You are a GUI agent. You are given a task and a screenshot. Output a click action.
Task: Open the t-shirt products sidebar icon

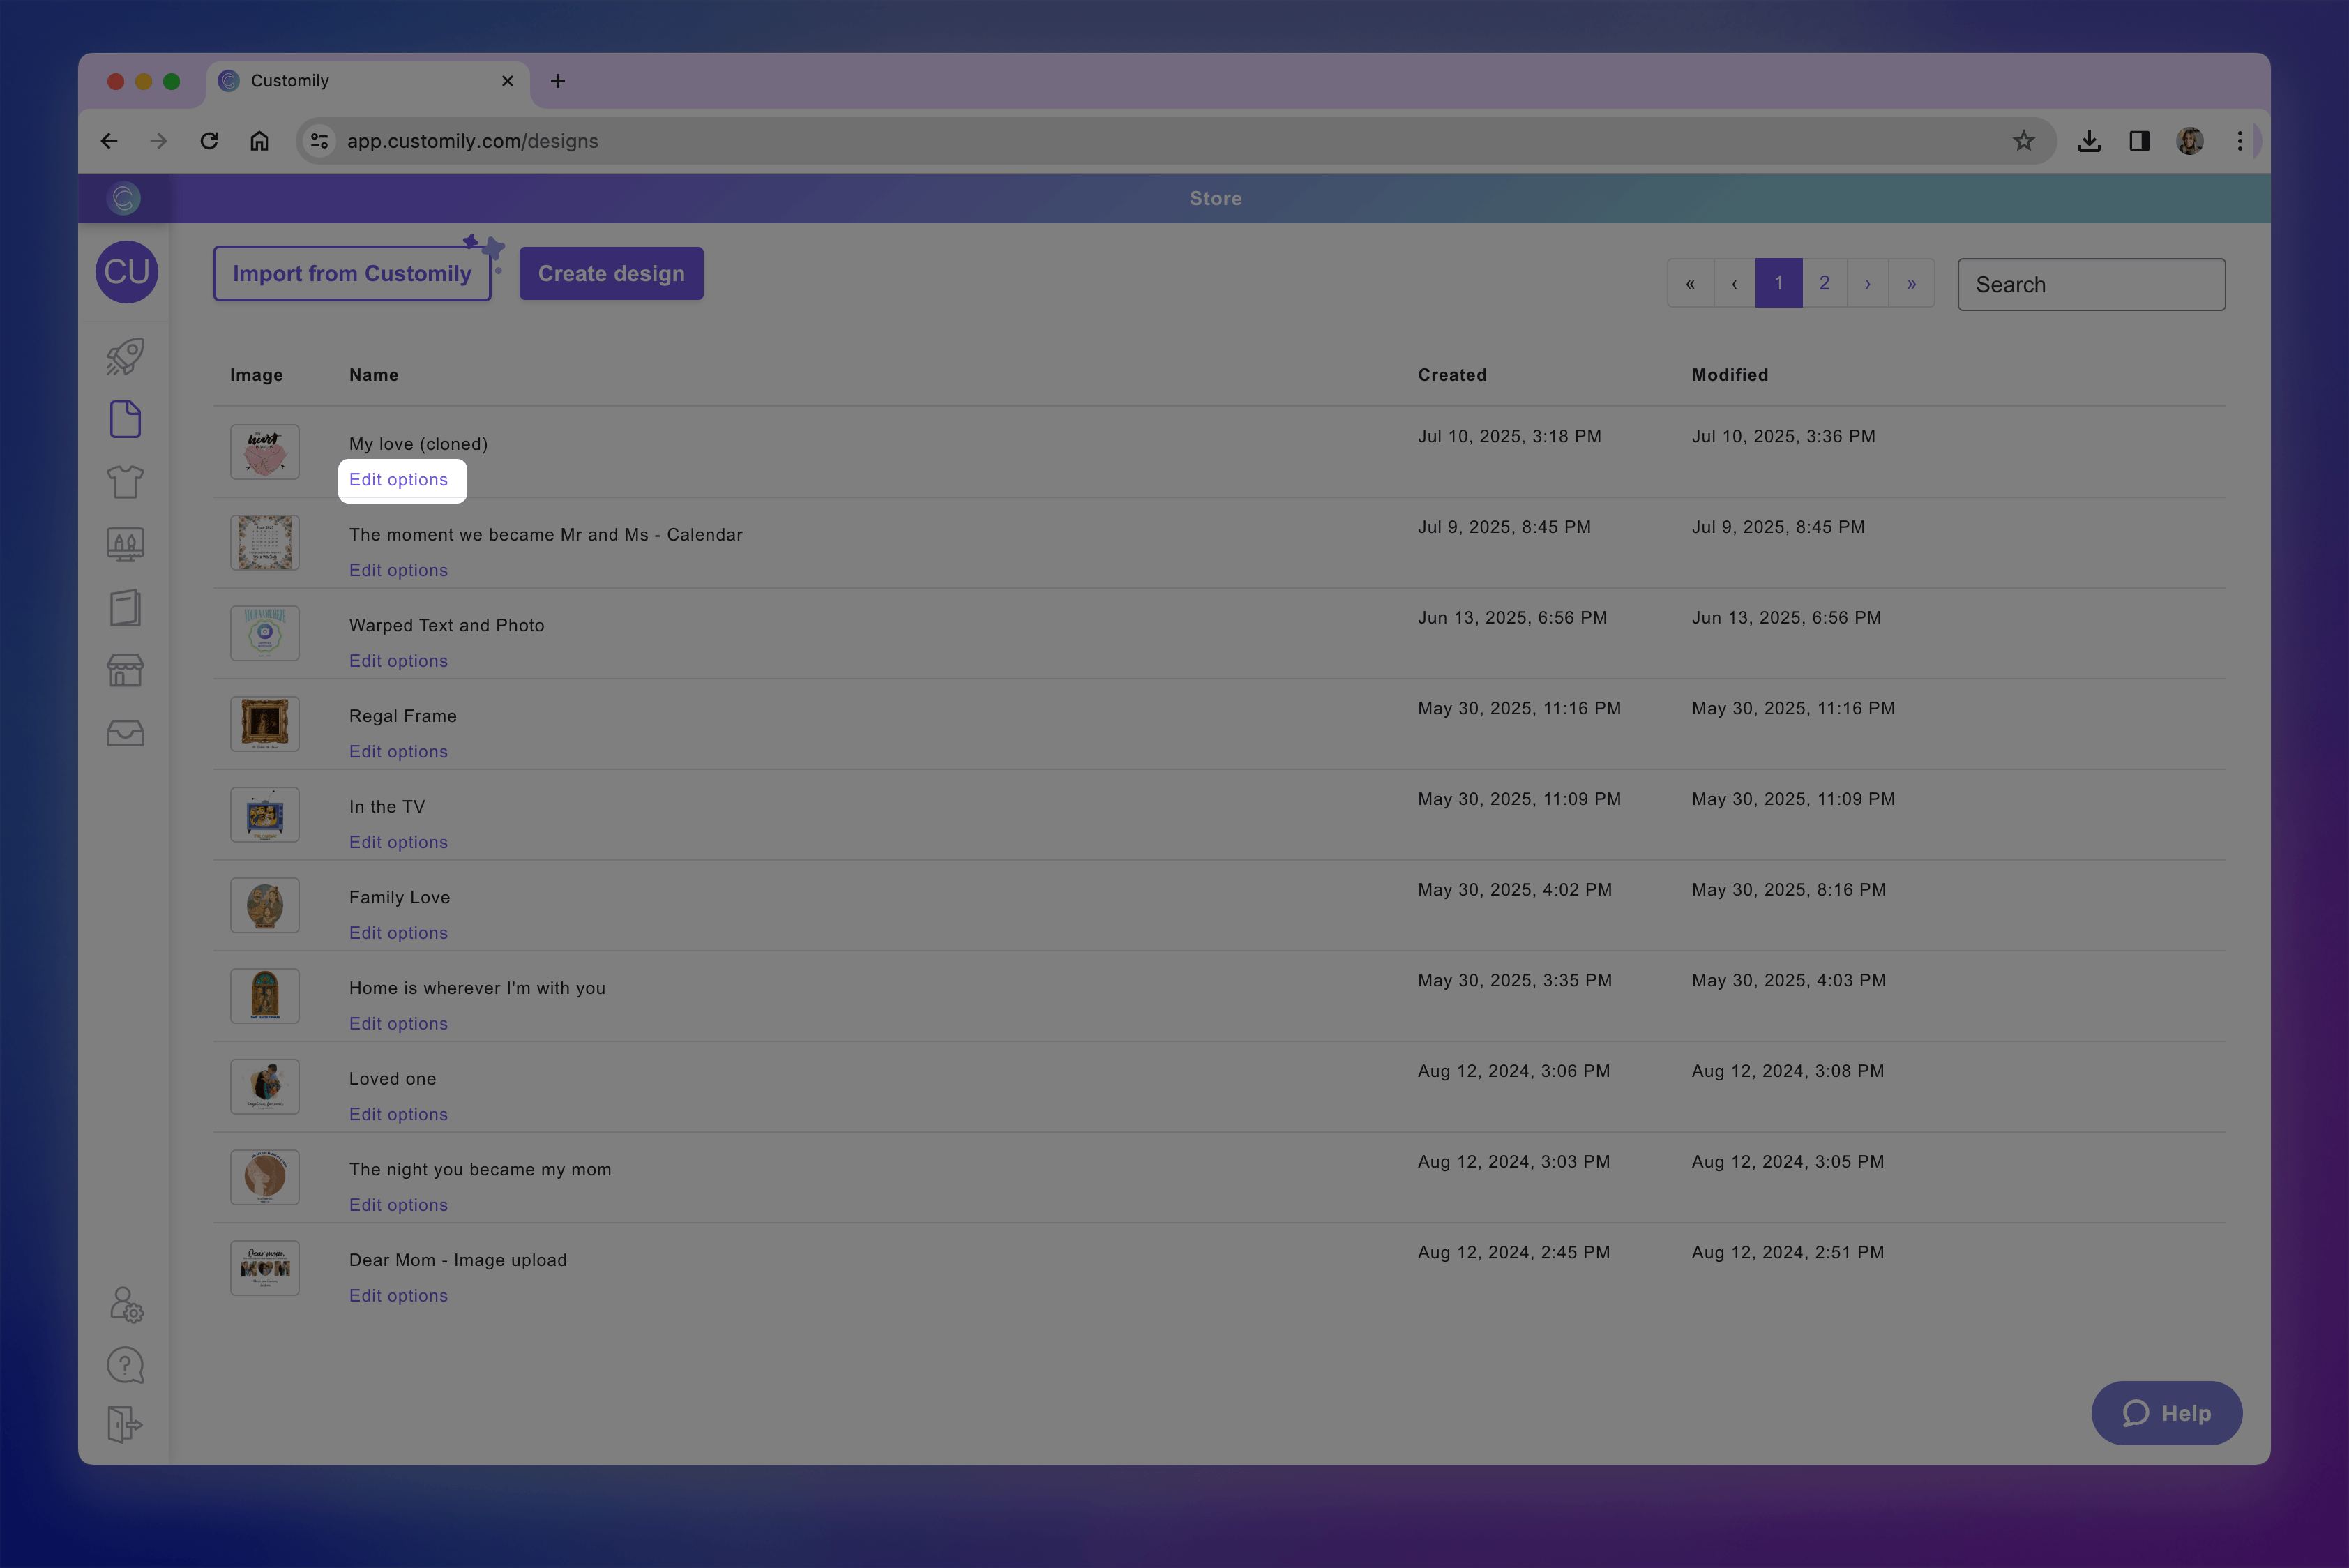tap(125, 482)
